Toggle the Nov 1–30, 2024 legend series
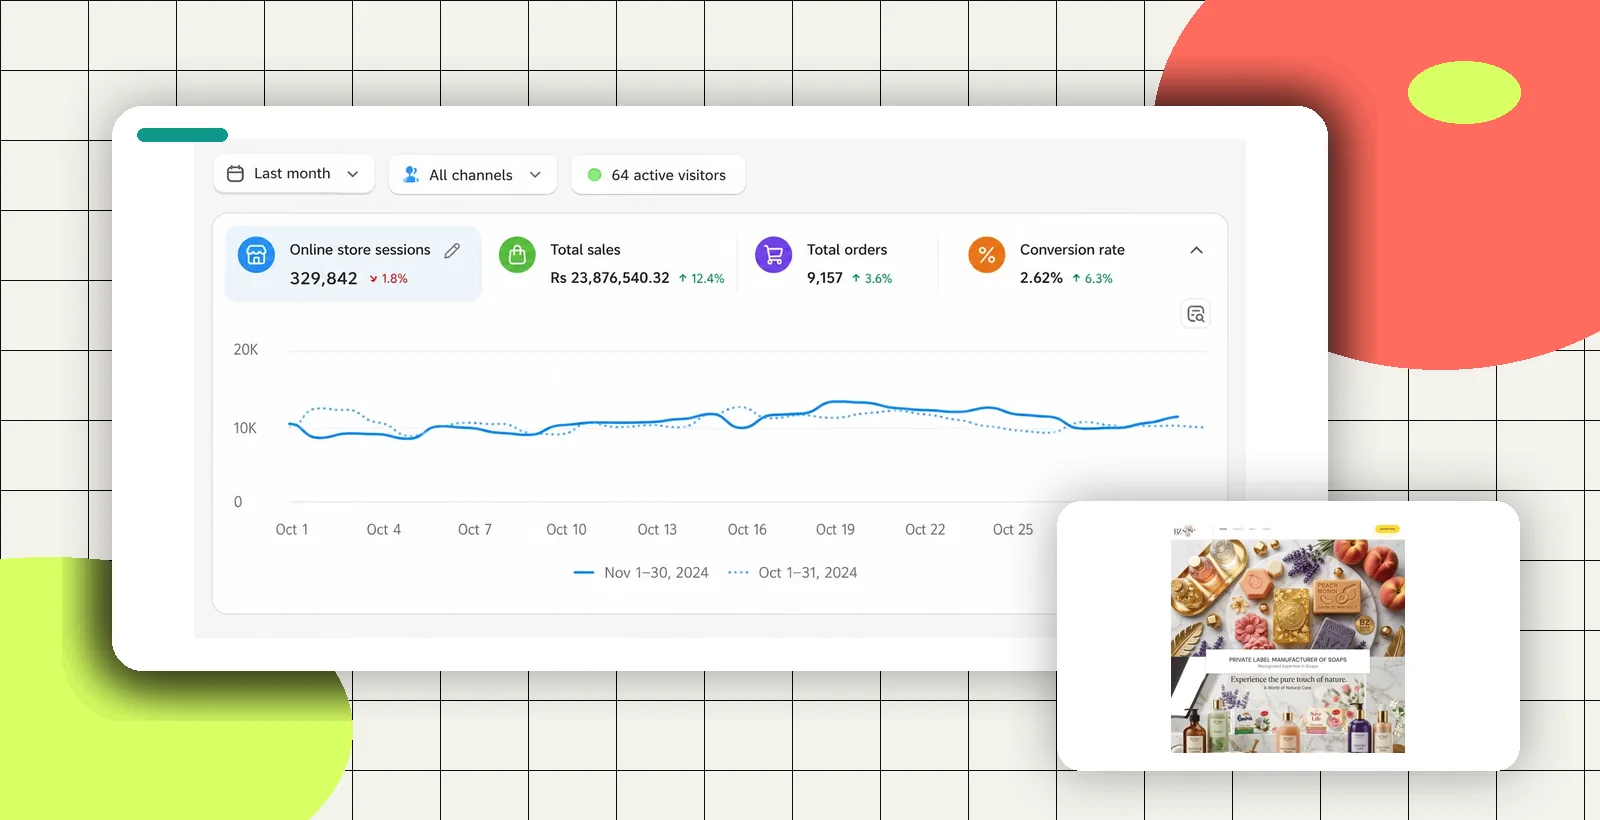Screen dimensions: 1600x820 click(x=641, y=573)
